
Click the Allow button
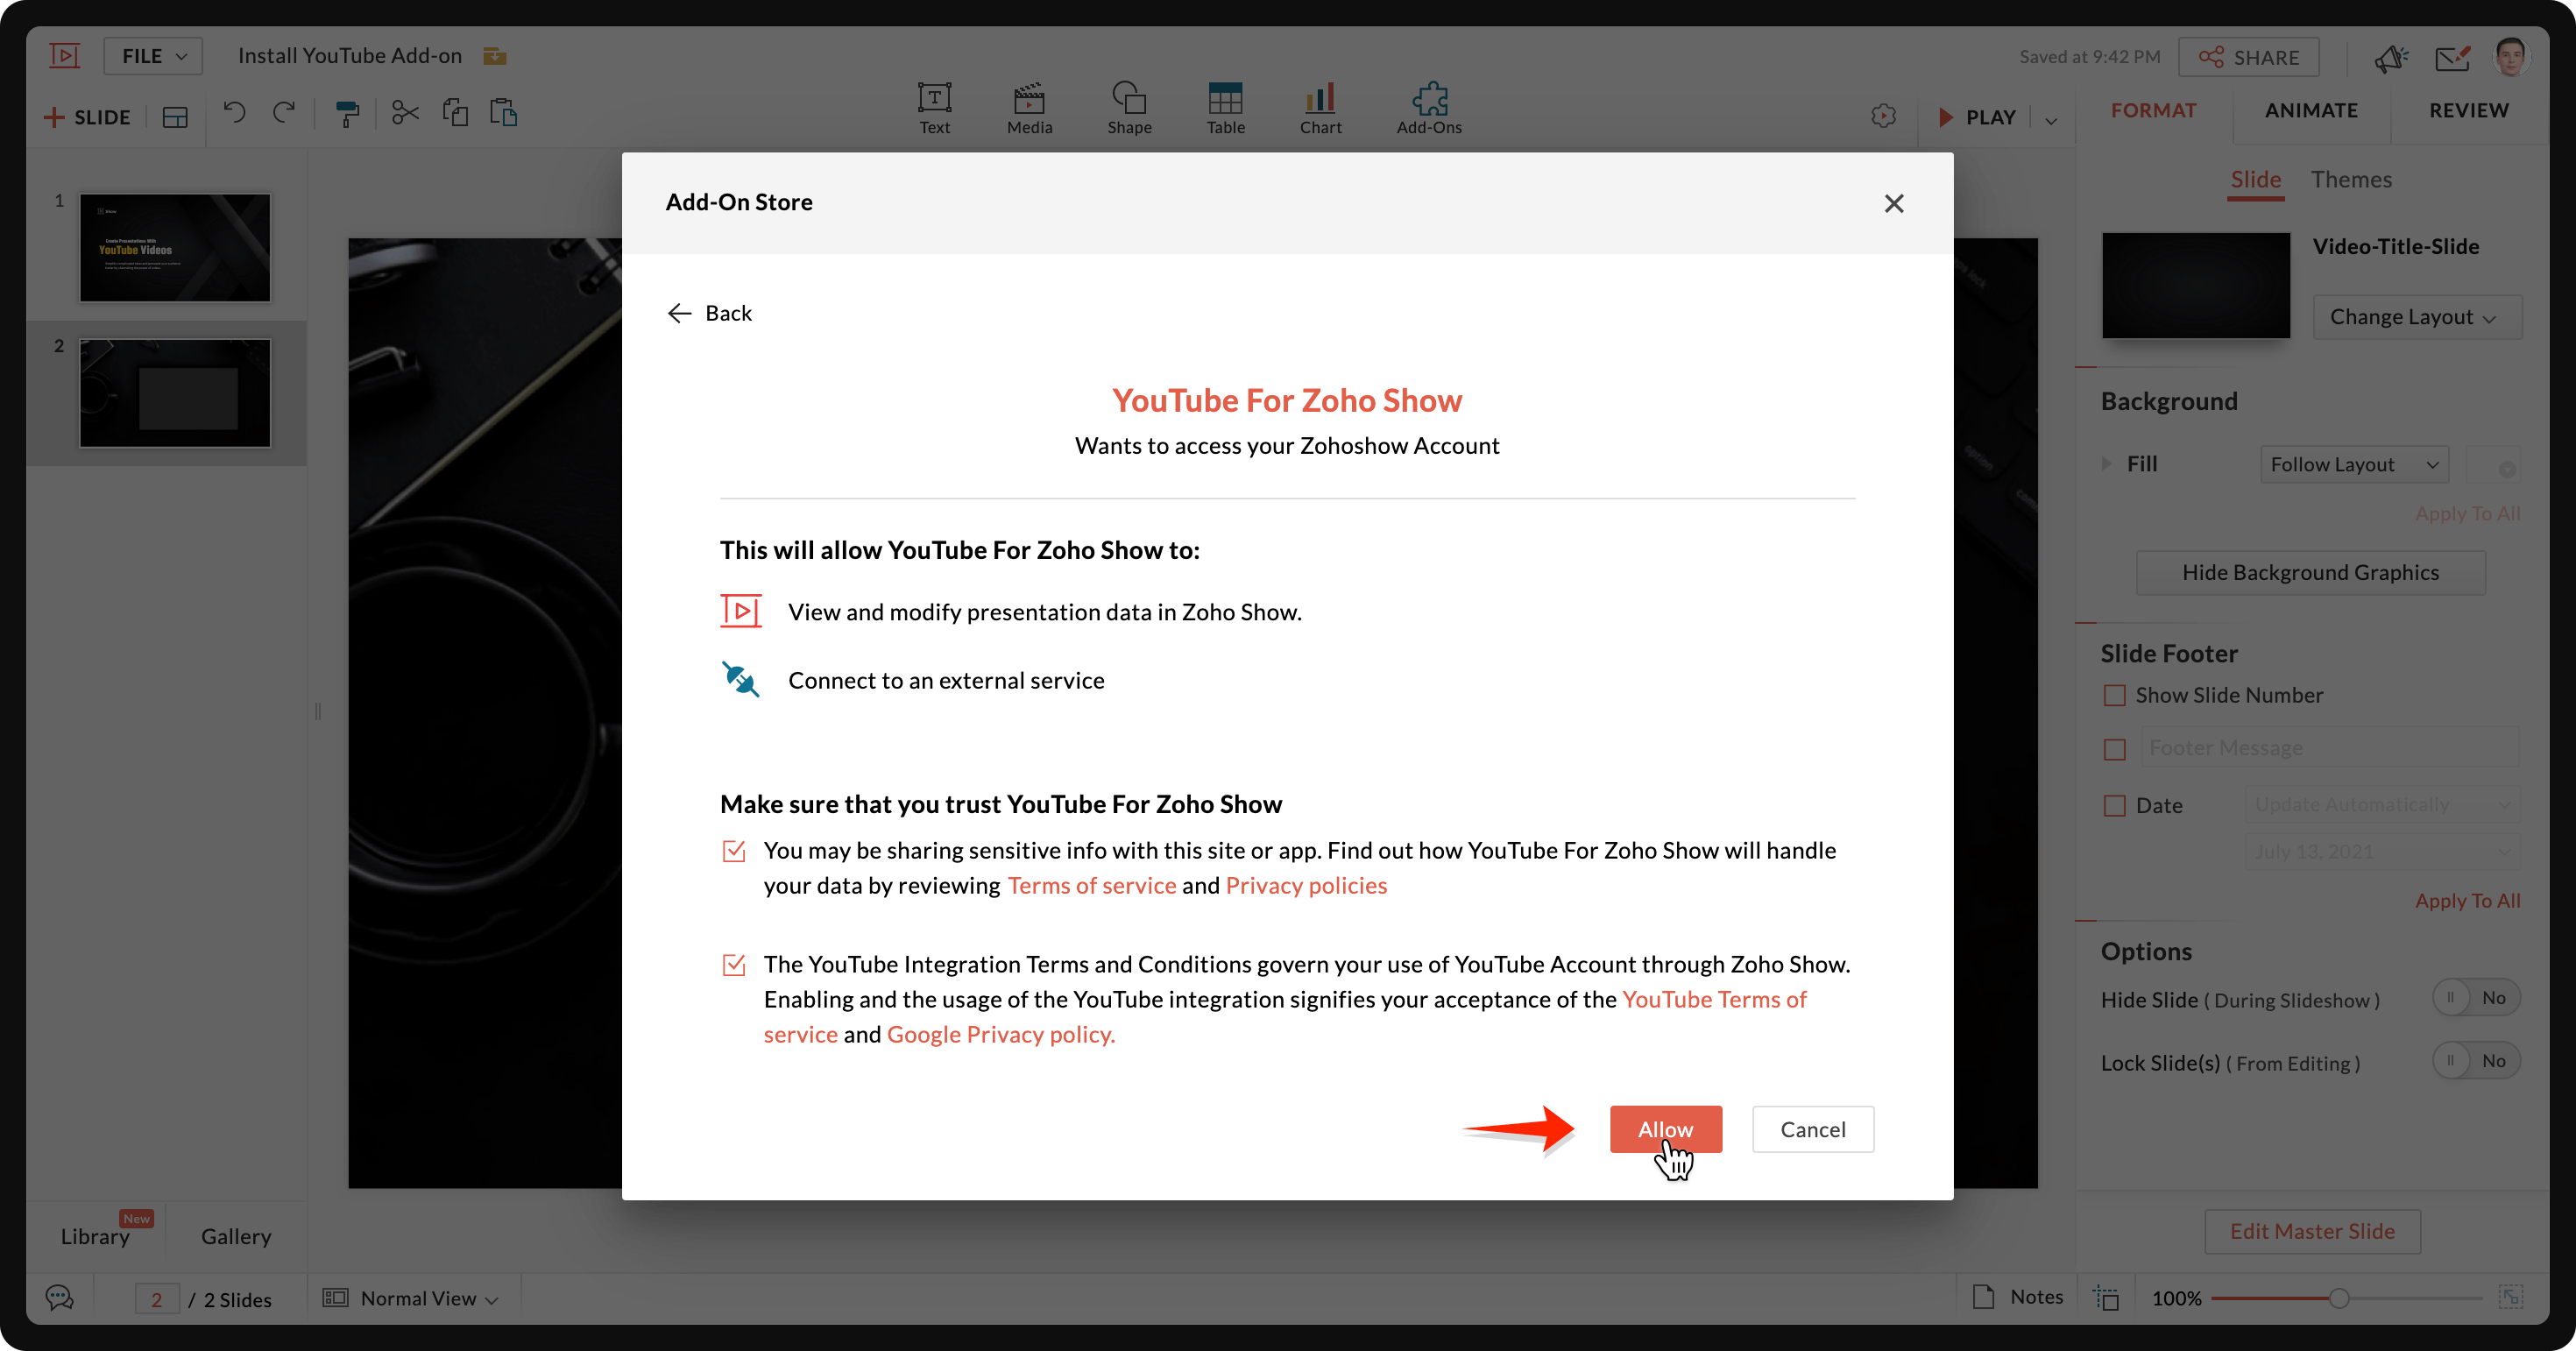[x=1665, y=1129]
